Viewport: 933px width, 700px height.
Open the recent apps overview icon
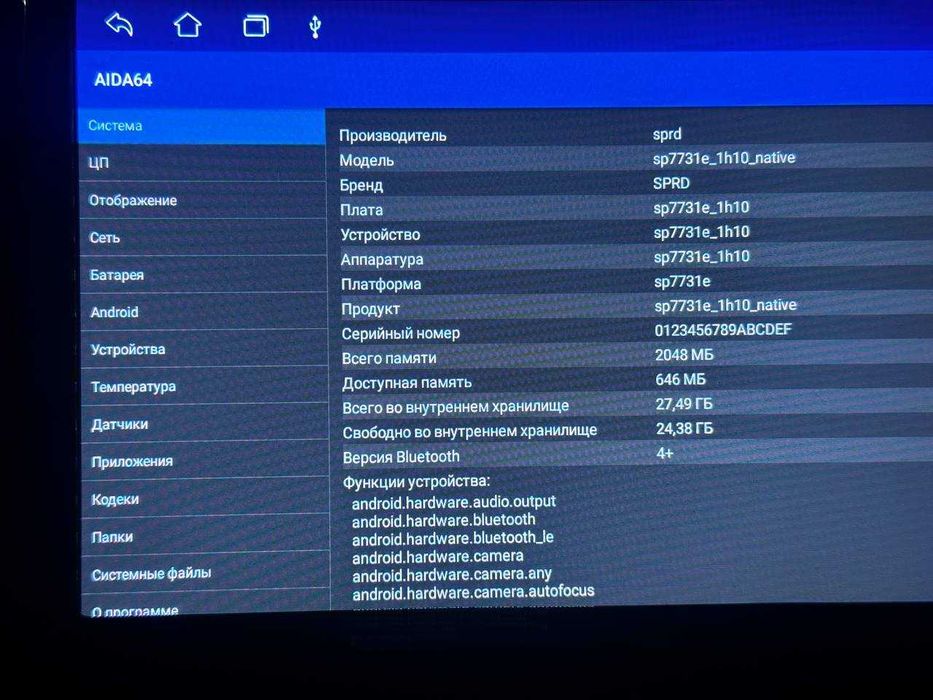(256, 26)
